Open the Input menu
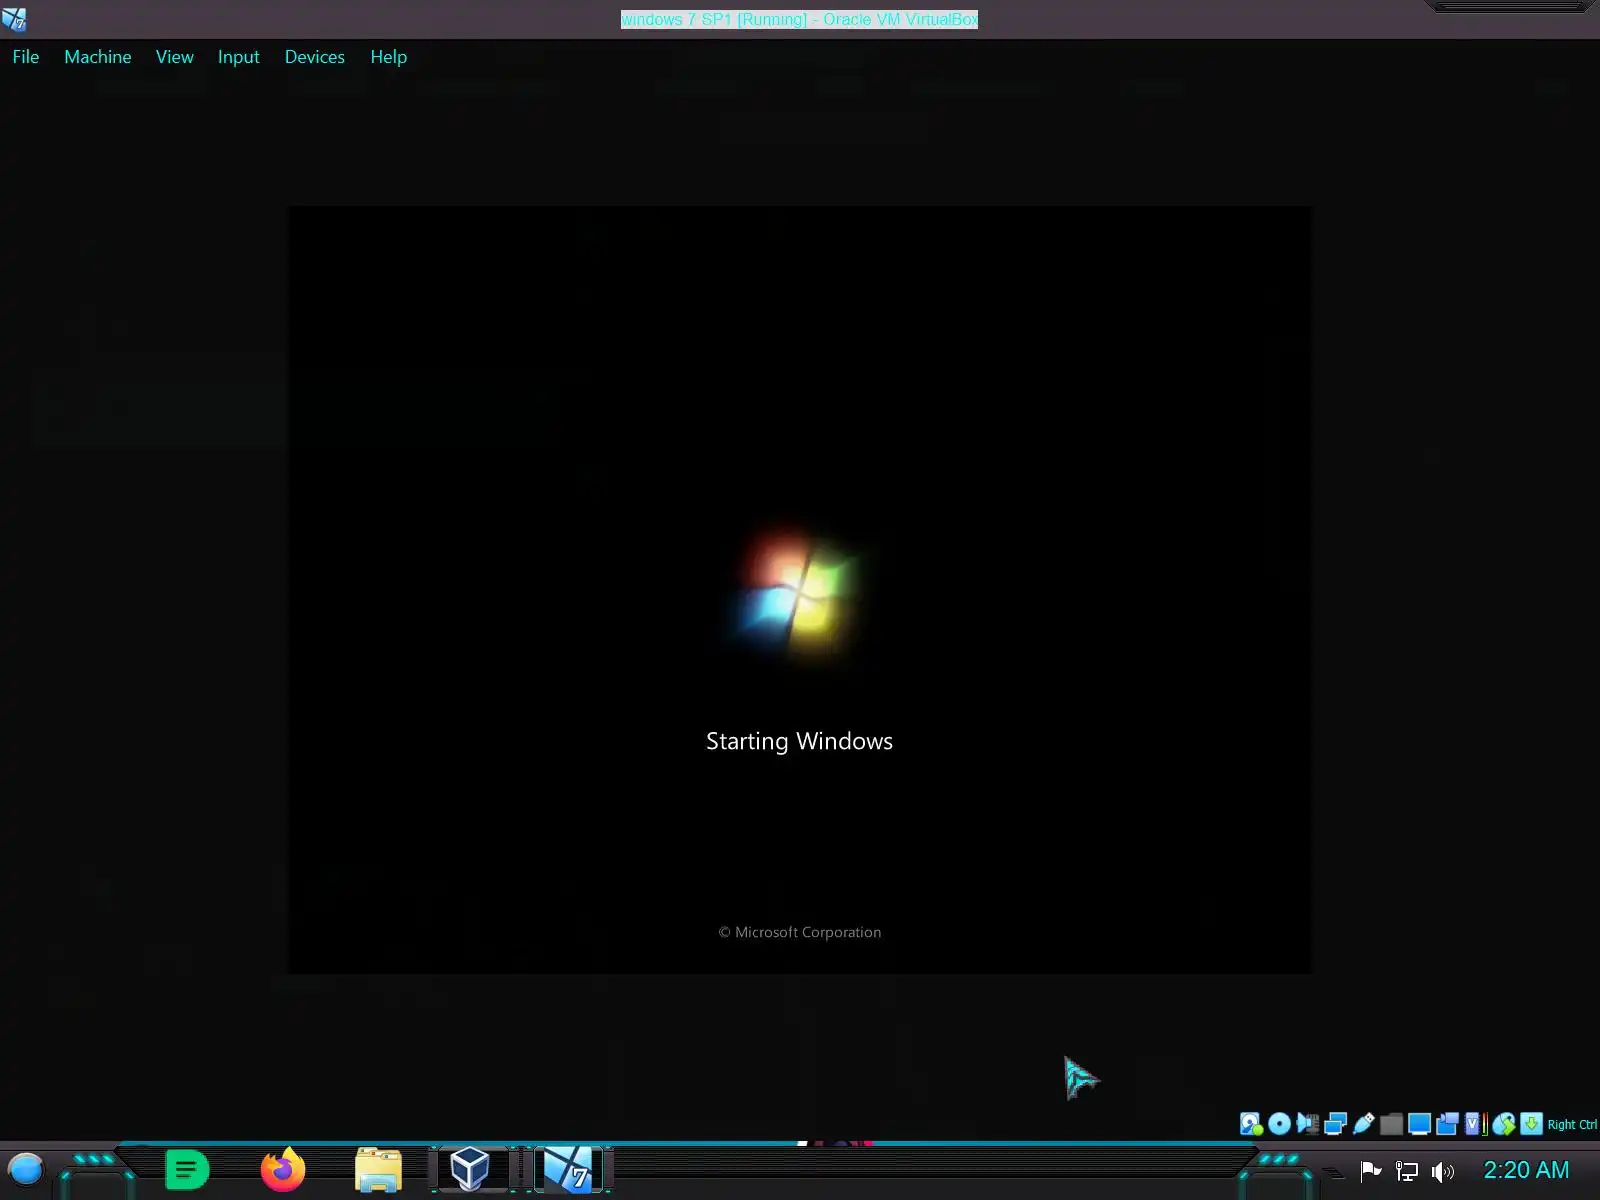The width and height of the screenshot is (1600, 1200). point(239,57)
